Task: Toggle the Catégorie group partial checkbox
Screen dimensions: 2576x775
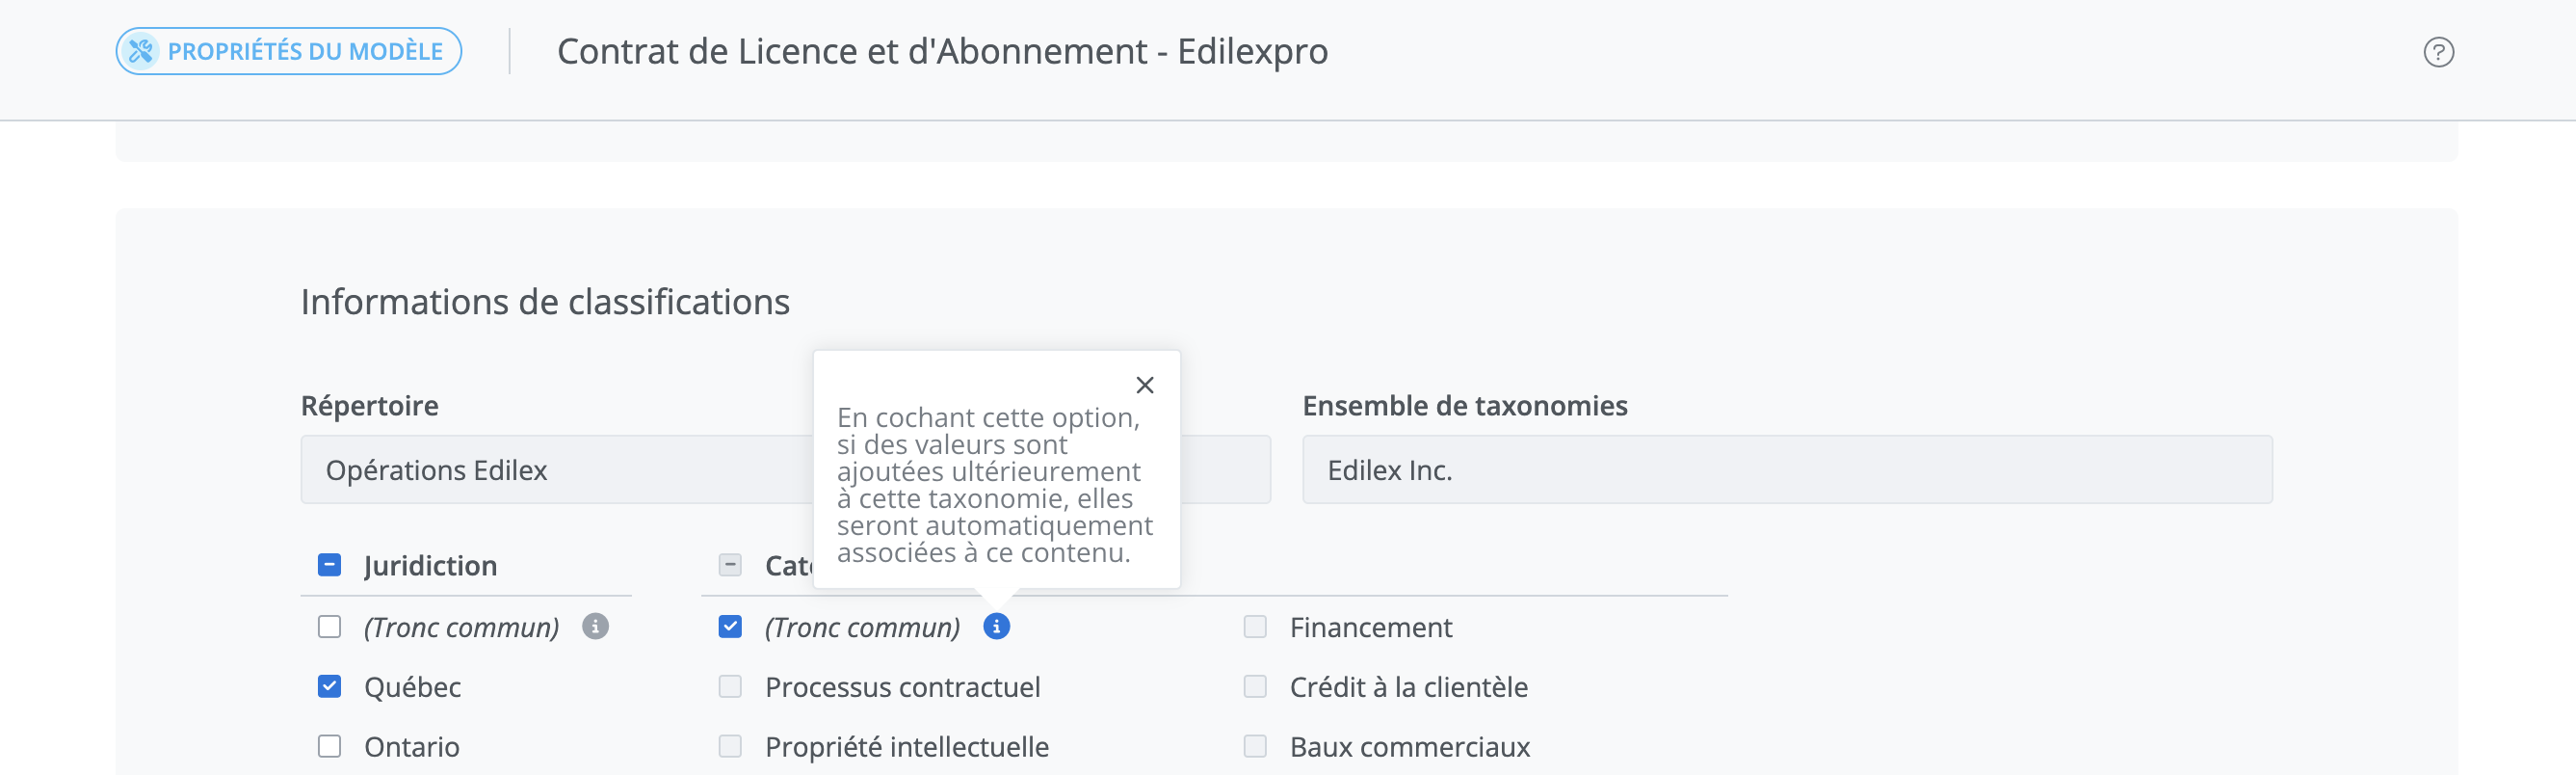Action: pos(730,565)
